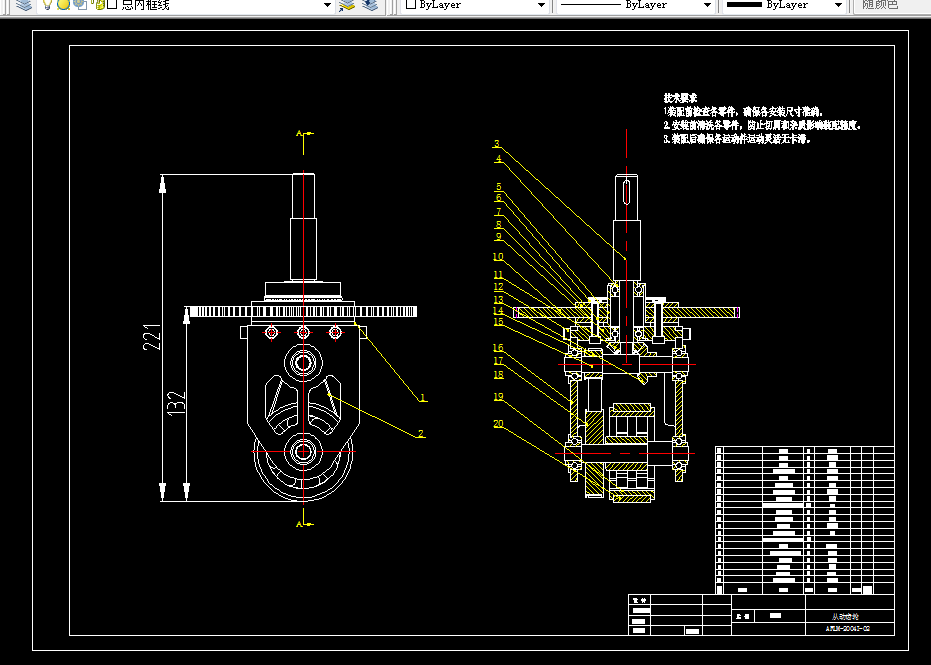
Task: Toggle freeze in current viewport icon
Action: pos(81,5)
